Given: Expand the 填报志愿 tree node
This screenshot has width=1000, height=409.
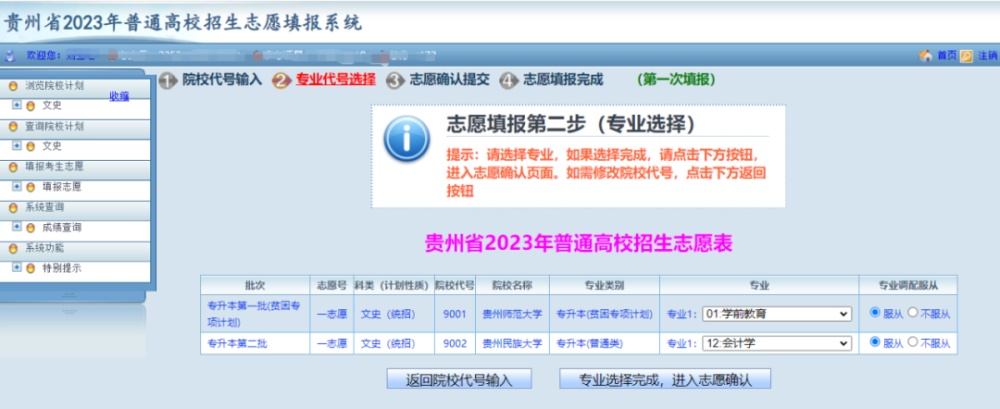Looking at the screenshot, I should point(17,187).
